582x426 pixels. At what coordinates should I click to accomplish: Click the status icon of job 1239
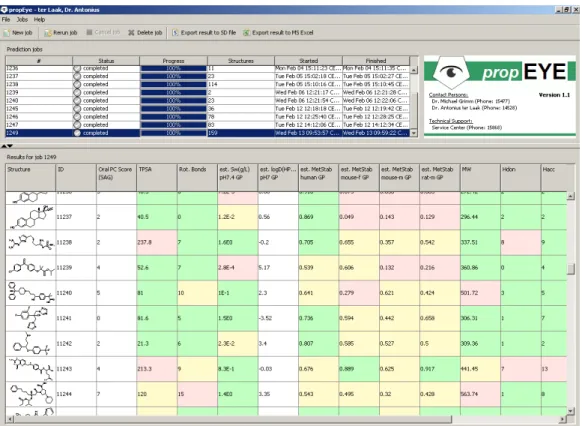77,92
